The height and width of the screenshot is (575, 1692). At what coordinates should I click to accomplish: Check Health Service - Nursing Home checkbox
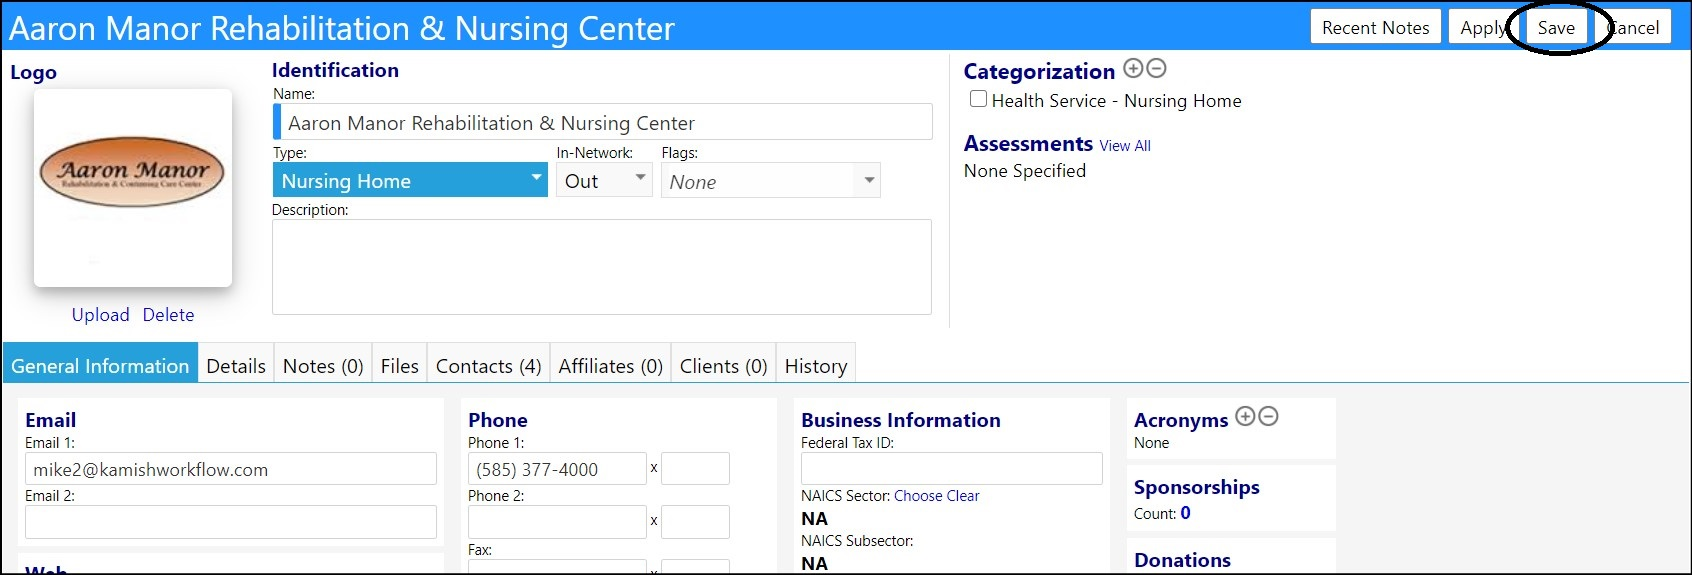click(978, 99)
